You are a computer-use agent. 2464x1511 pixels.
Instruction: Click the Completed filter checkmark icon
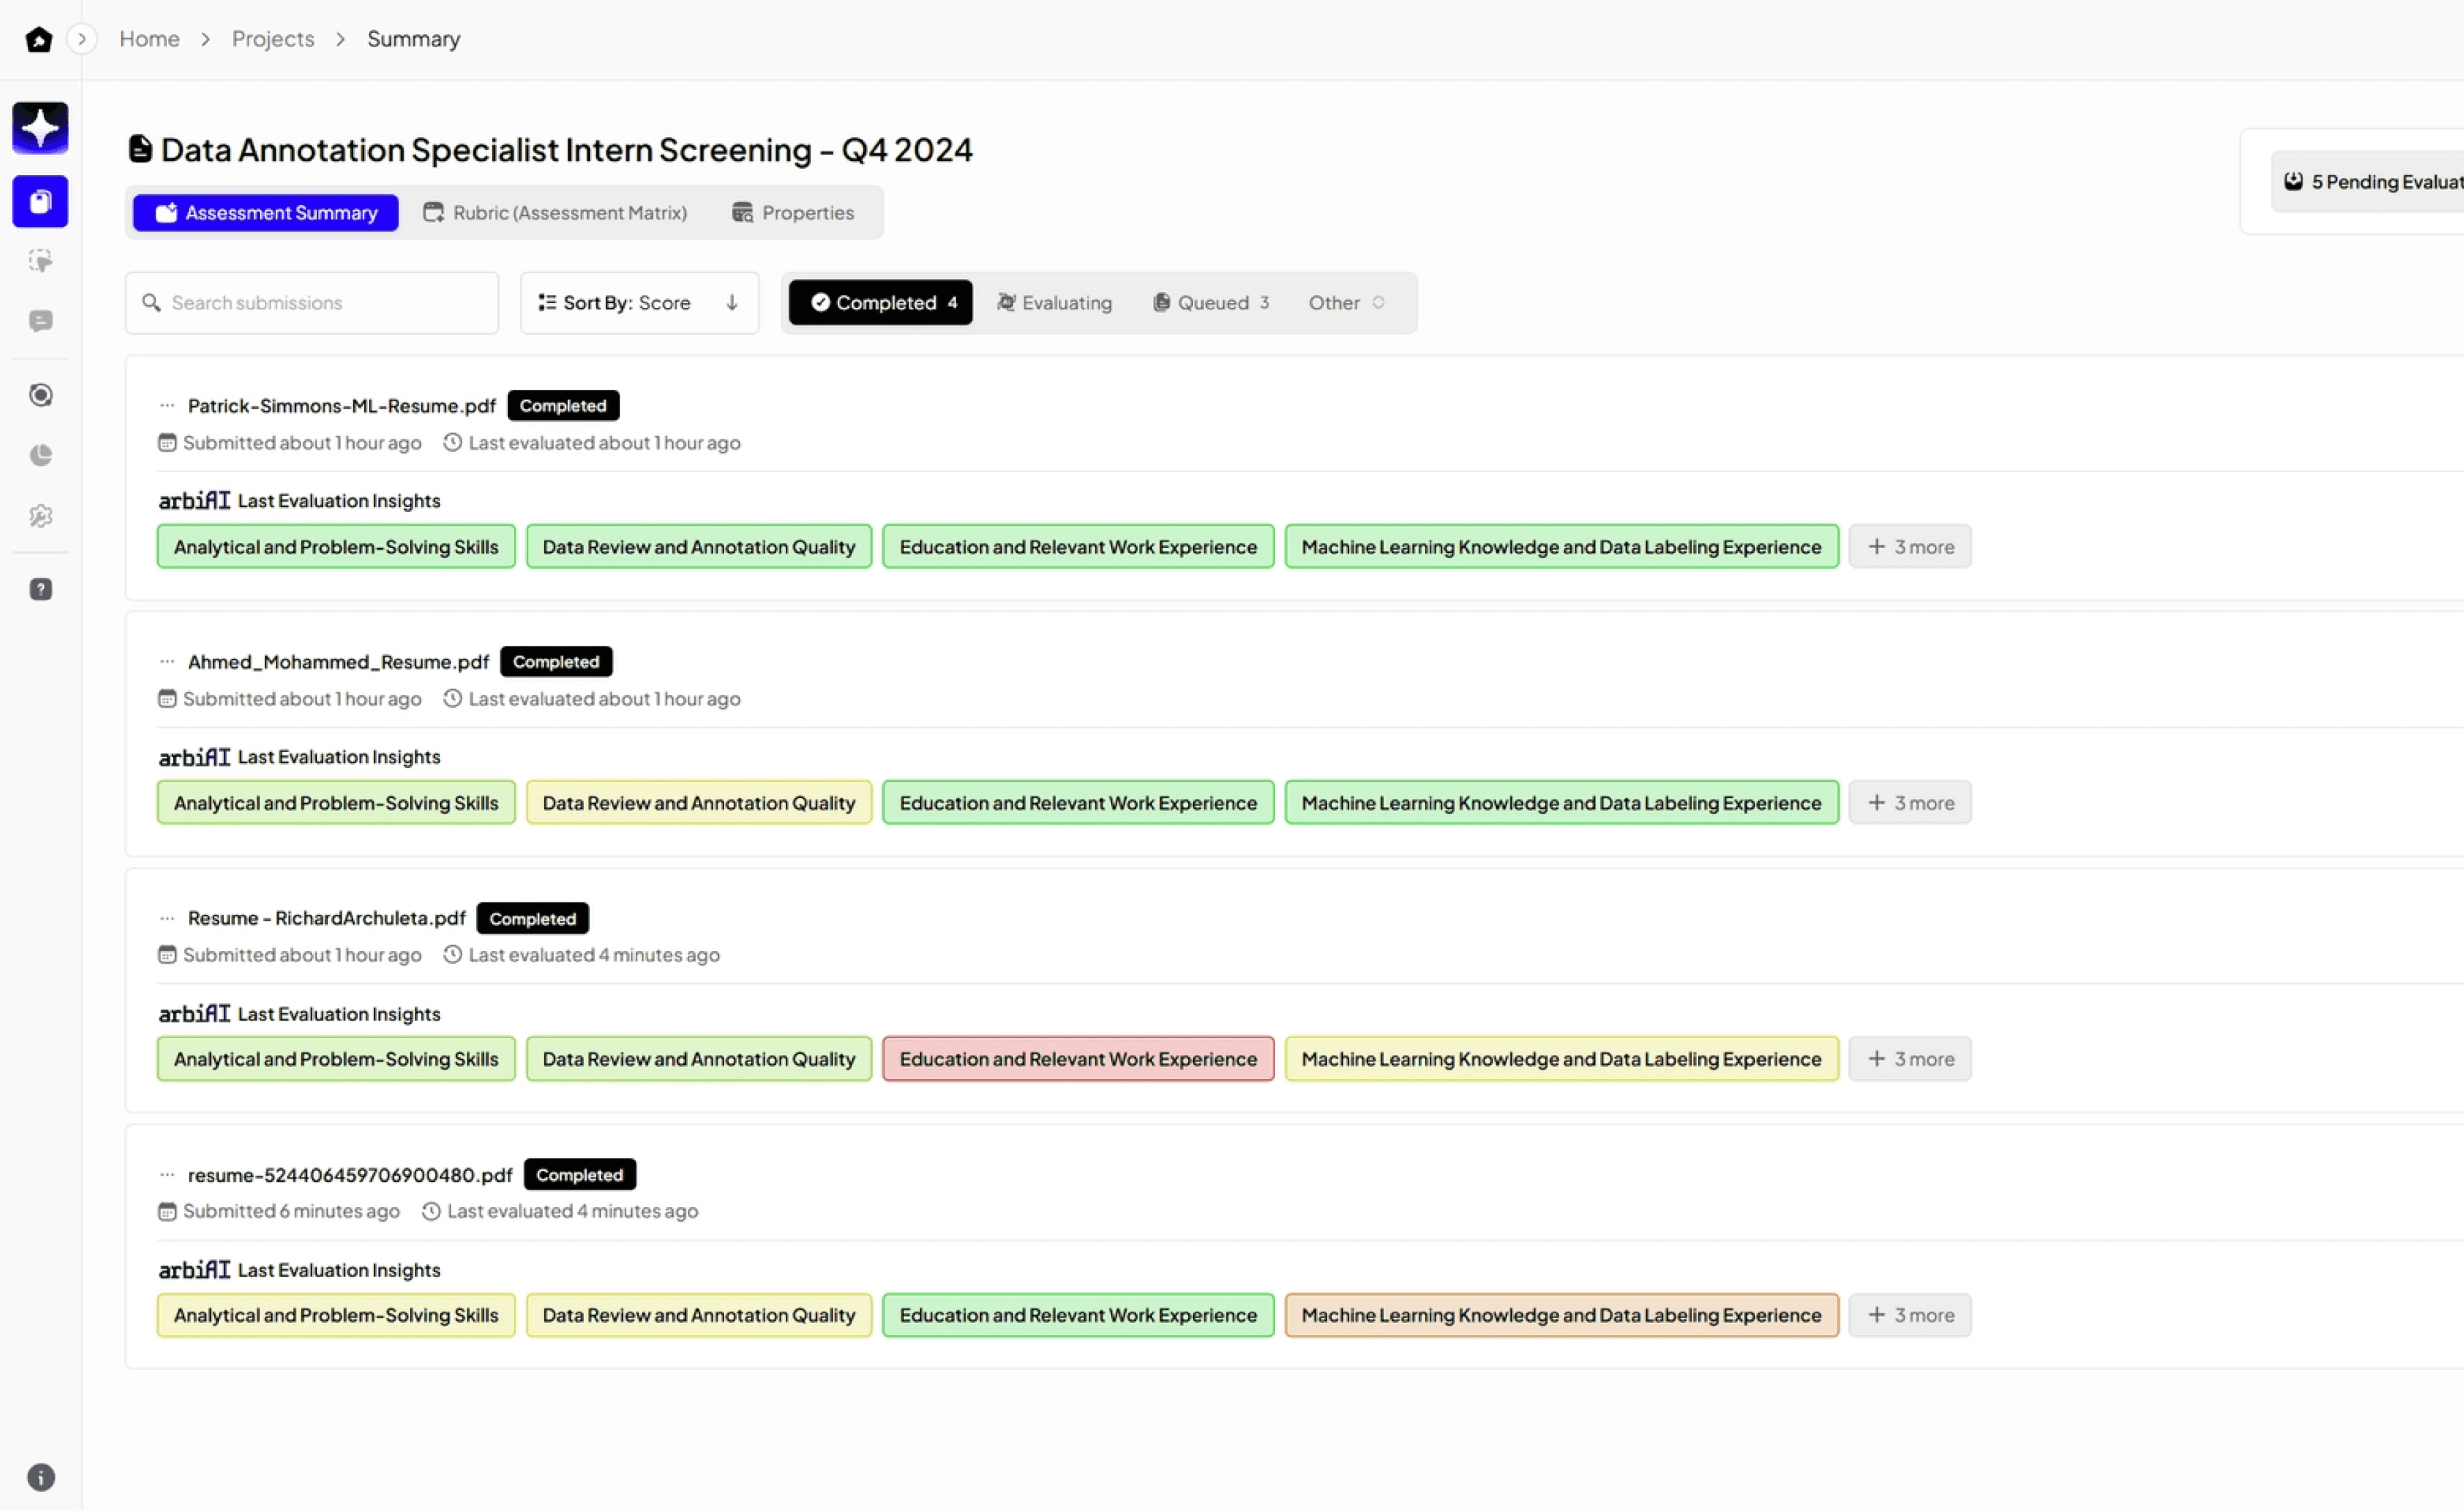[x=820, y=303]
